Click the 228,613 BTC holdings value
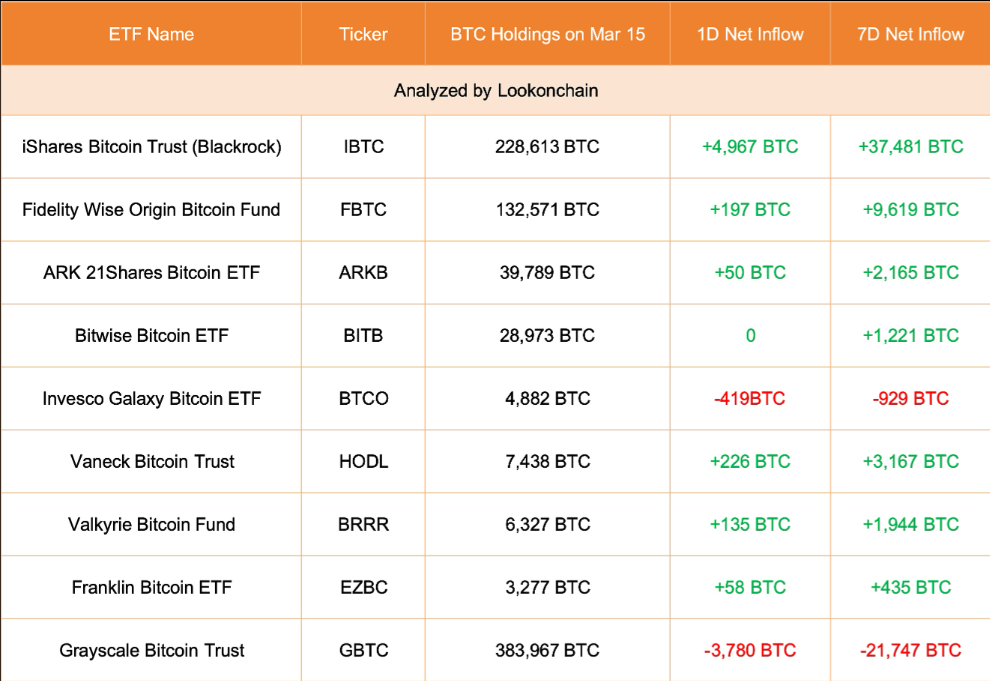990x681 pixels. [x=547, y=147]
